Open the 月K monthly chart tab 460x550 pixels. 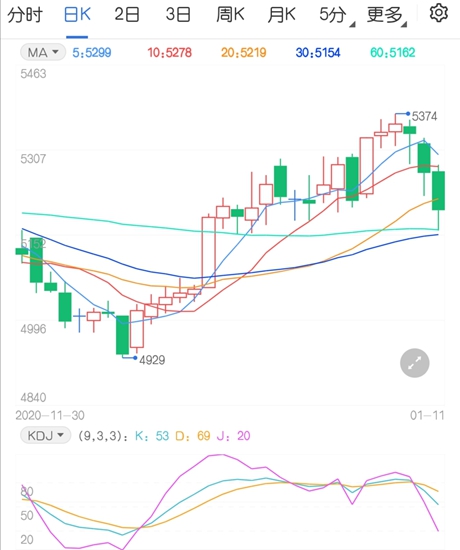(x=281, y=15)
